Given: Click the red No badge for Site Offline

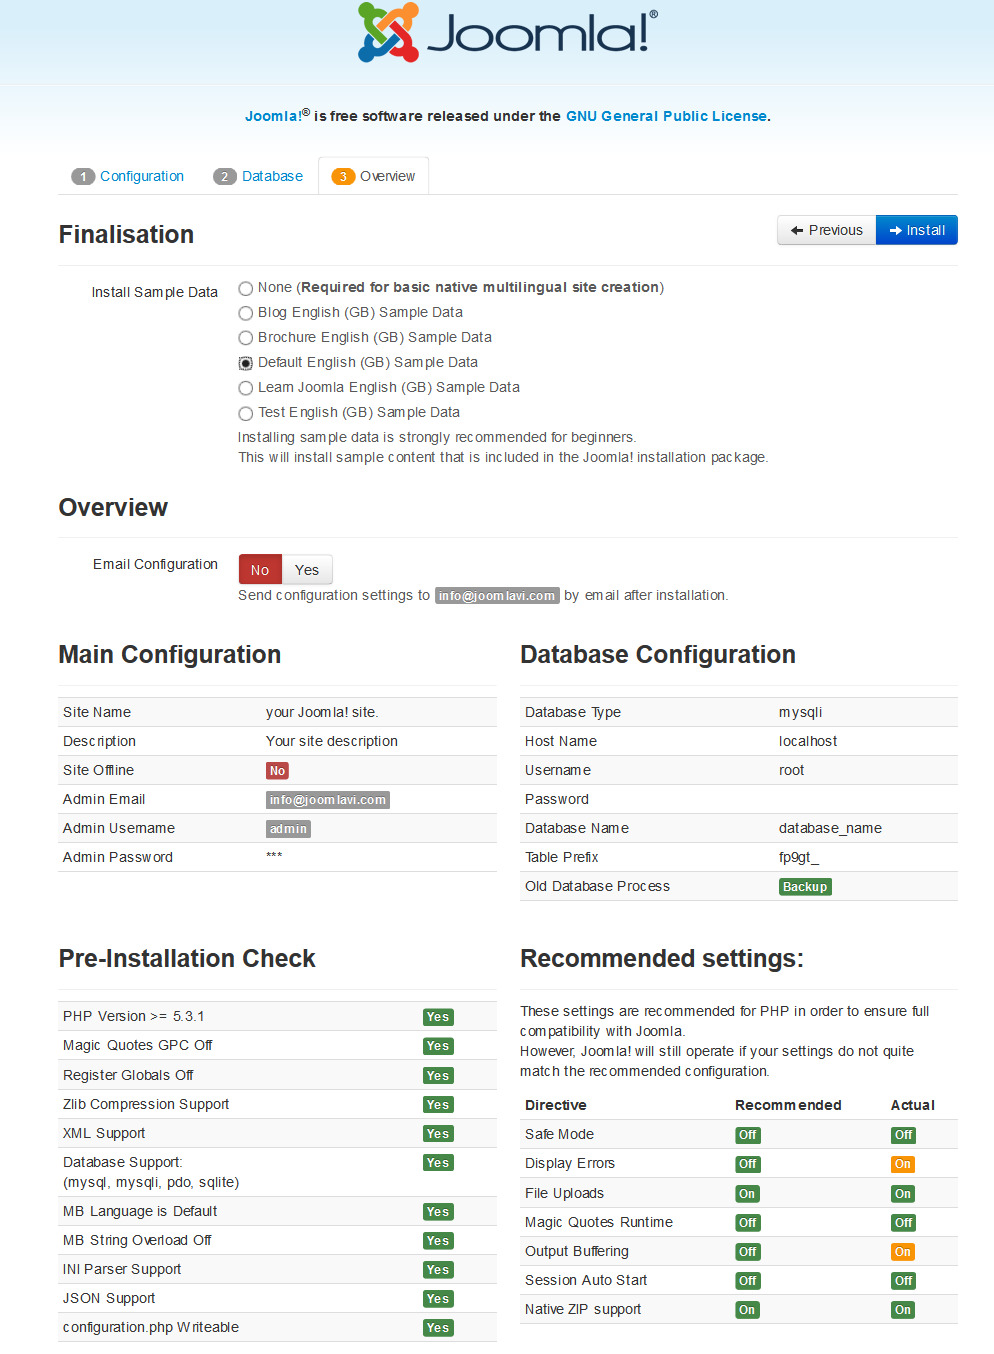Looking at the screenshot, I should pos(277,771).
